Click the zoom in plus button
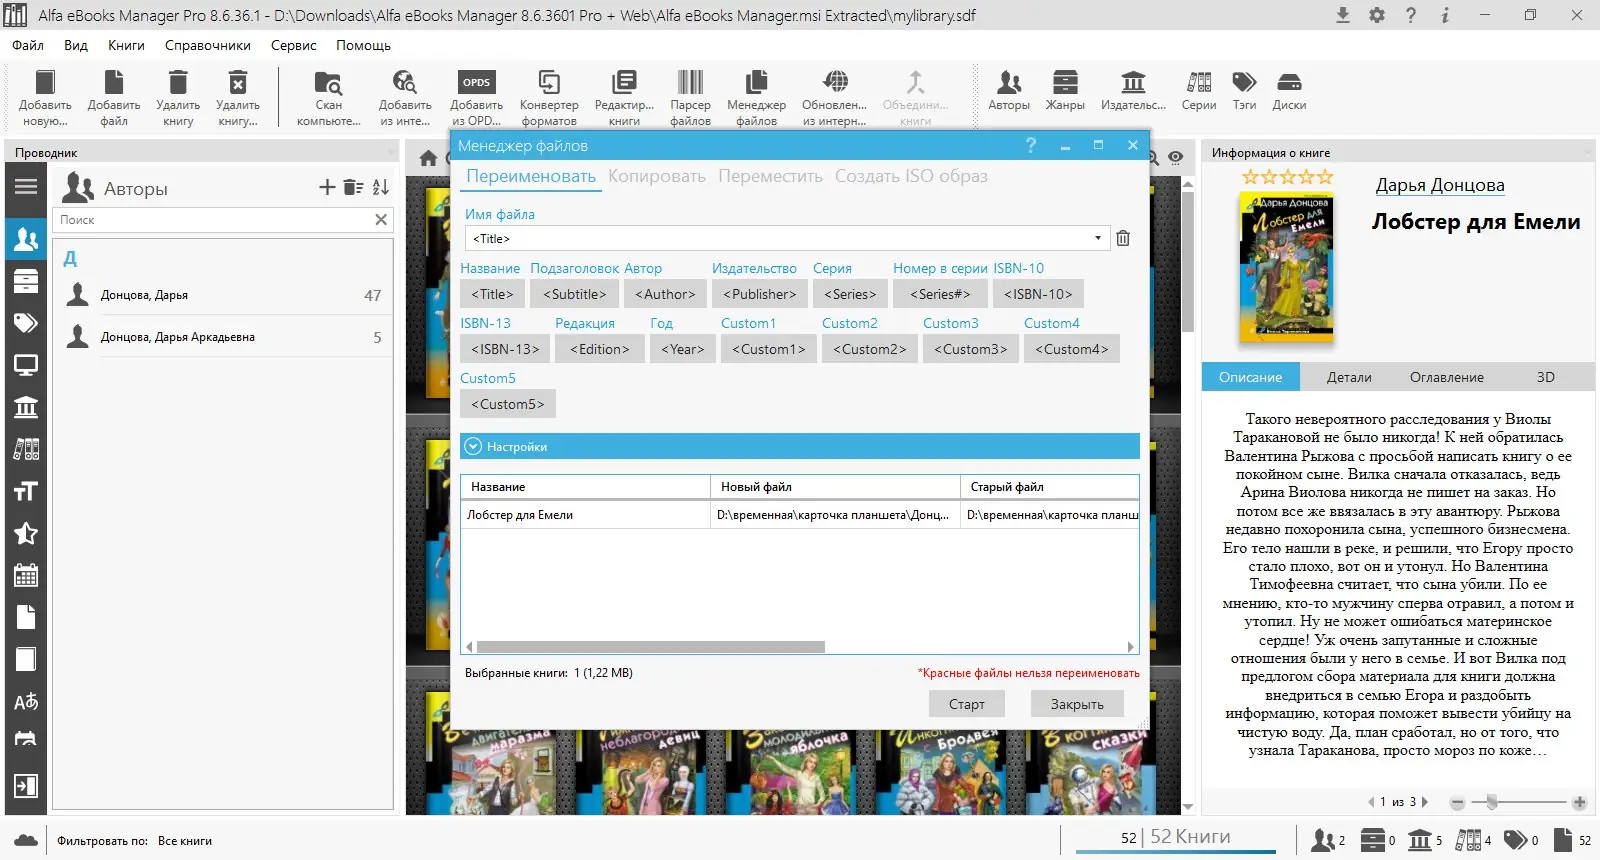Screen dimensions: 1600x860 [1579, 802]
